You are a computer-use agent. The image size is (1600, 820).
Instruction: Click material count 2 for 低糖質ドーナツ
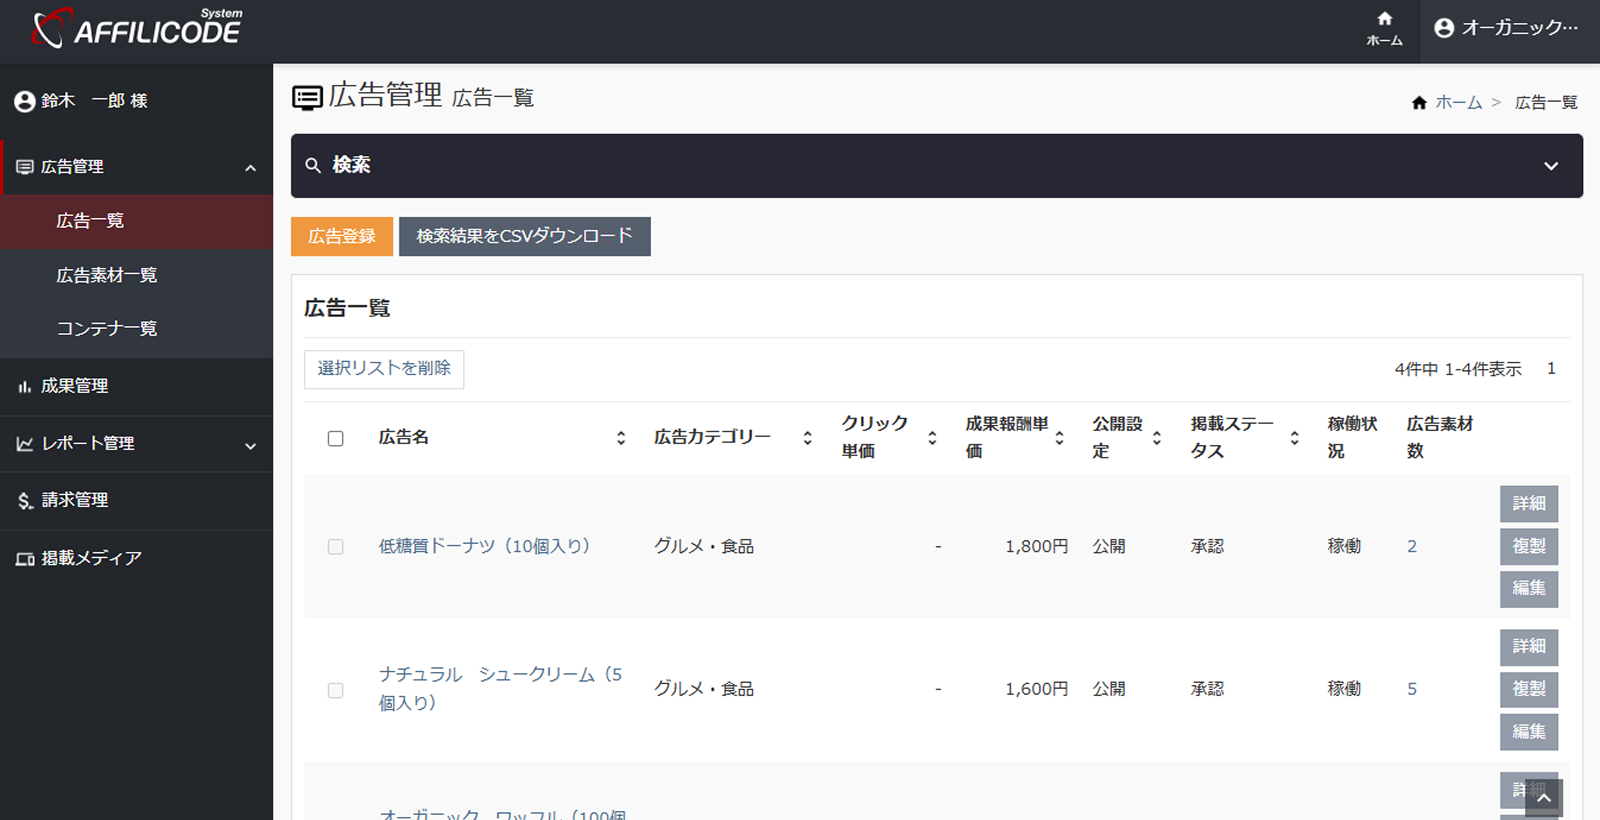(1412, 547)
